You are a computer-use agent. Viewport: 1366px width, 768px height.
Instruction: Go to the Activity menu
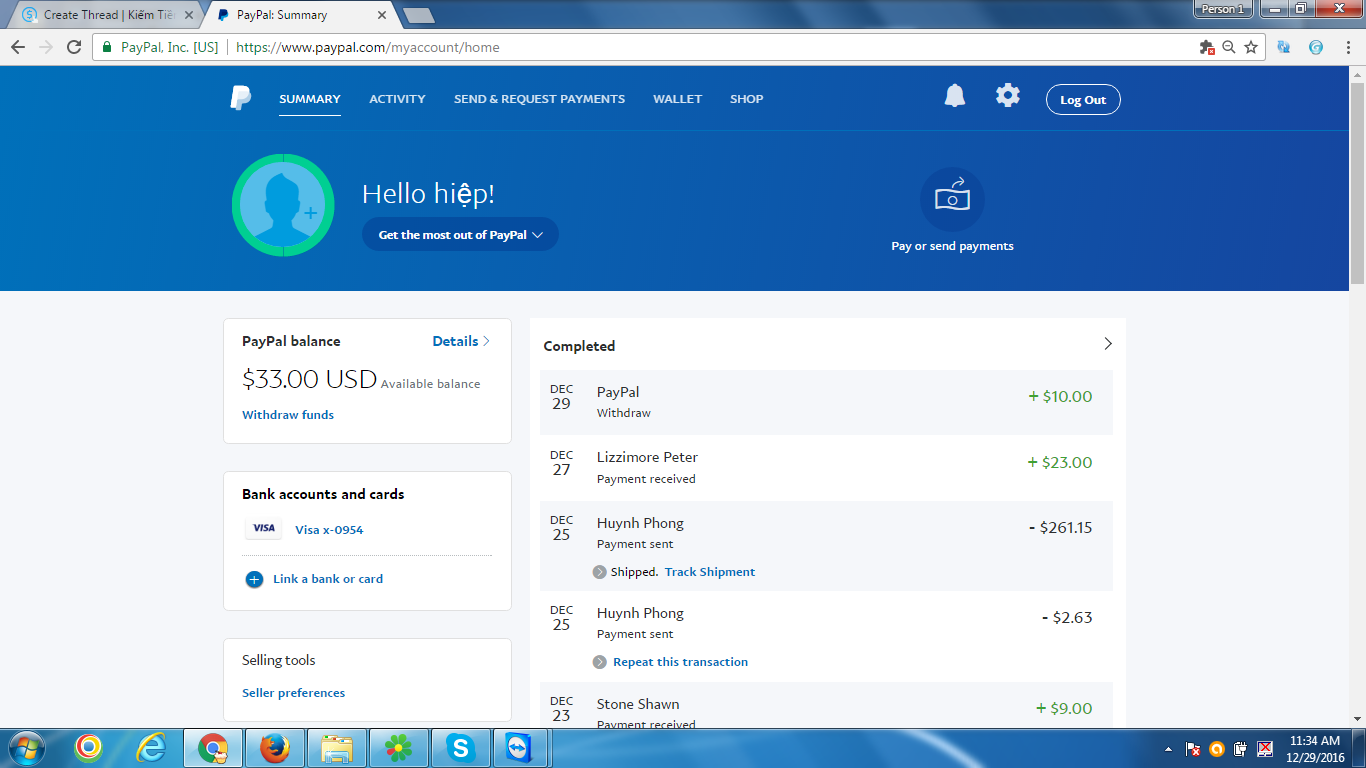397,99
